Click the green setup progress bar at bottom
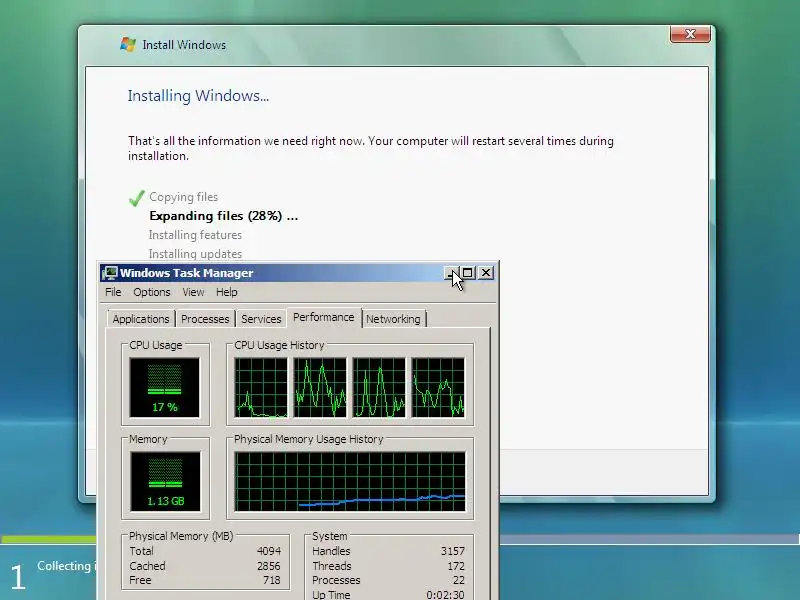This screenshot has height=600, width=800. coord(48,539)
